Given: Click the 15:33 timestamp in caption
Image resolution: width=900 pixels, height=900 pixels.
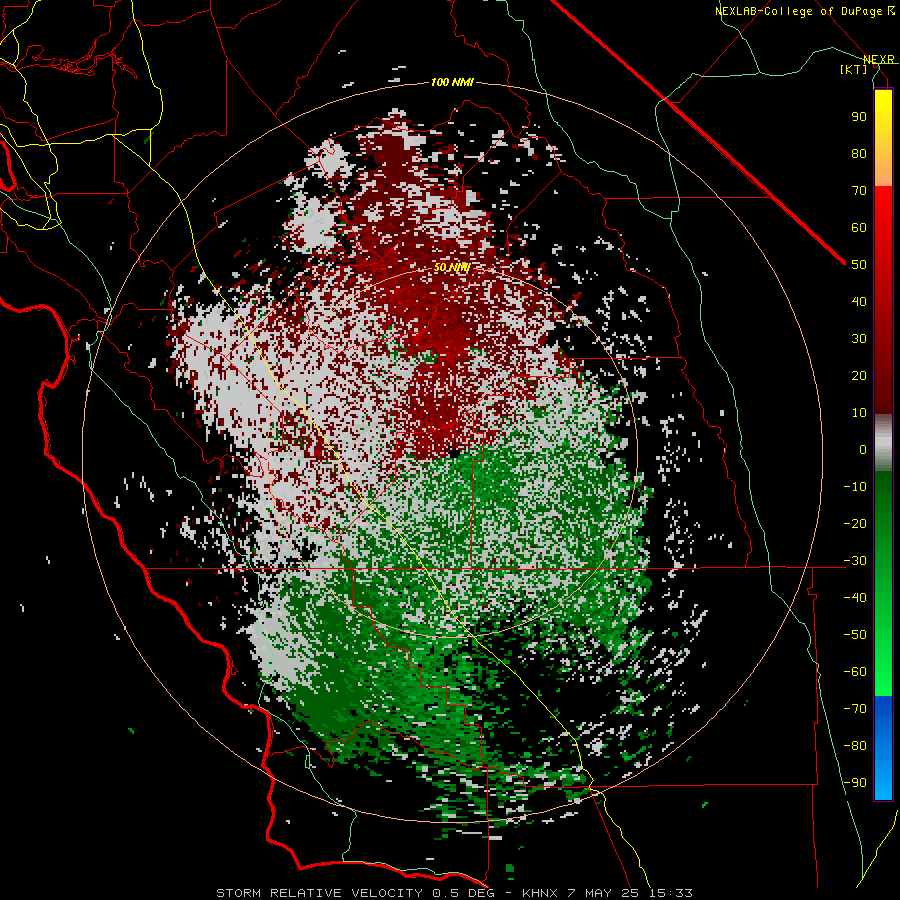Looking at the screenshot, I should pos(670,893).
